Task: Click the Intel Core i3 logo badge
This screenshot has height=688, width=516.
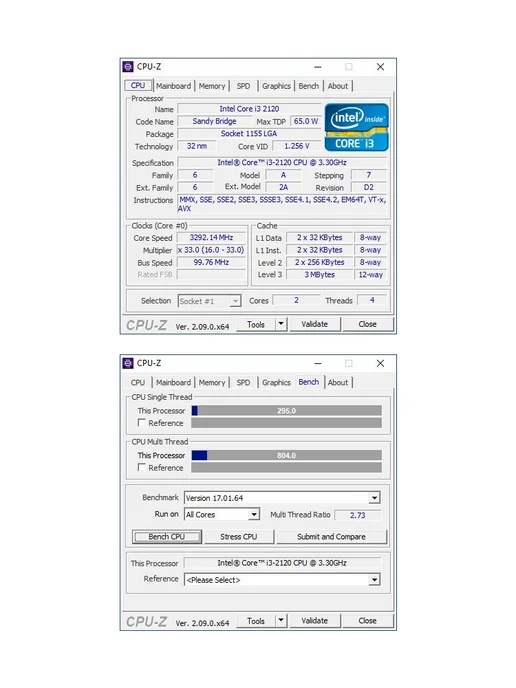Action: (x=357, y=127)
